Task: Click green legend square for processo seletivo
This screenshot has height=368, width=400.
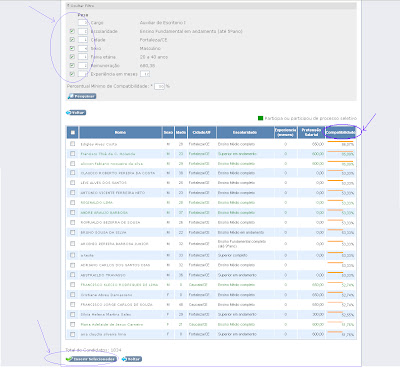Action: tap(260, 118)
